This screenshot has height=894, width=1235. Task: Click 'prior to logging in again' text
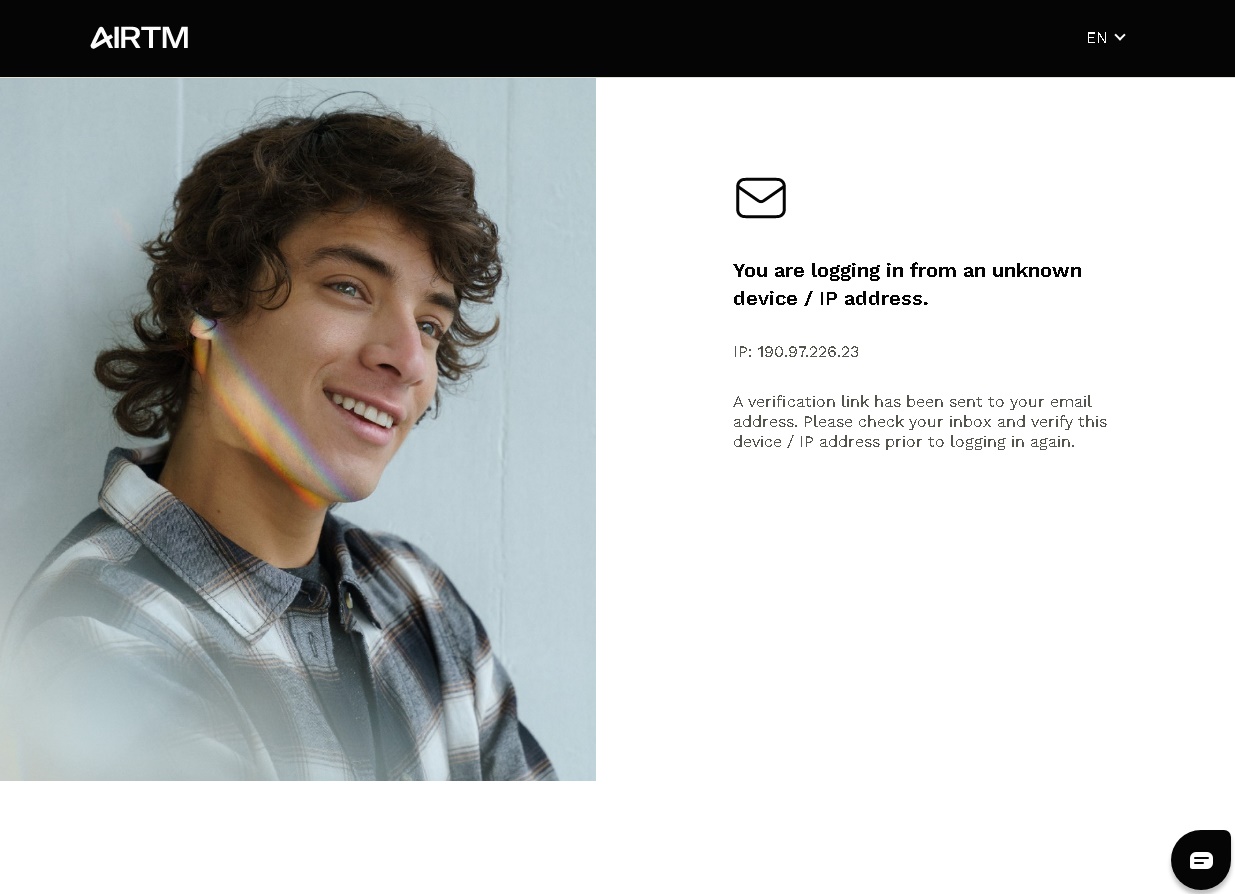click(x=980, y=442)
